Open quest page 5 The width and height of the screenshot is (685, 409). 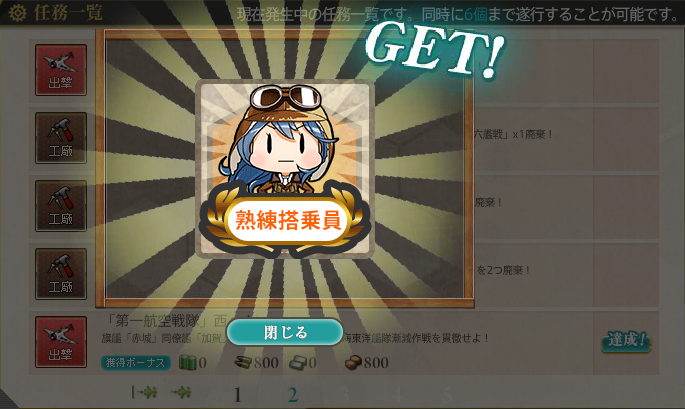click(447, 395)
